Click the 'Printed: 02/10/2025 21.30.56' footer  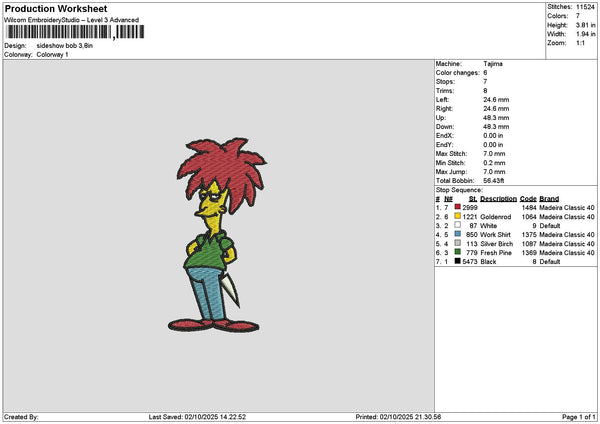pyautogui.click(x=398, y=417)
